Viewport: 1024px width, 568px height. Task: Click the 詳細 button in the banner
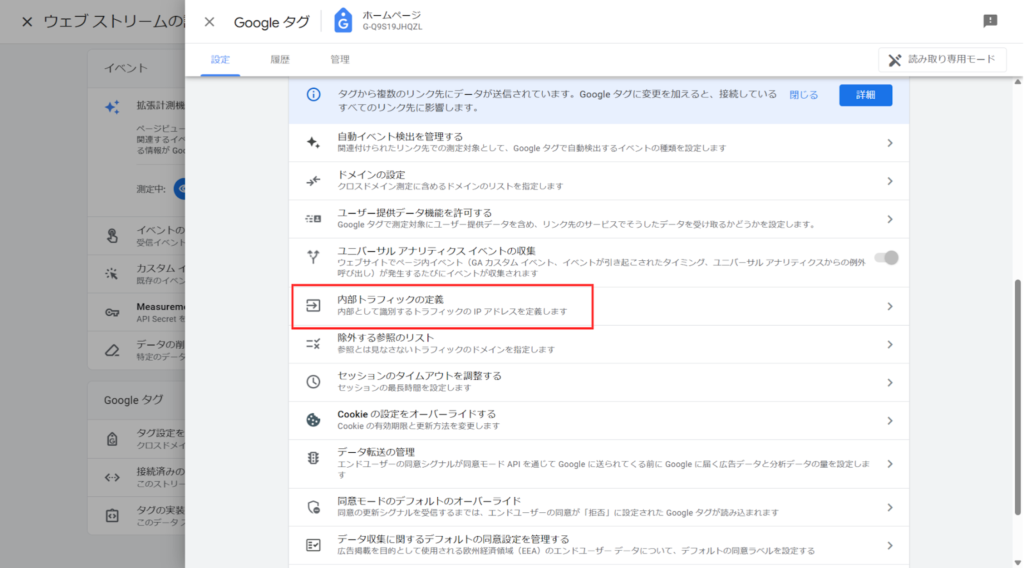tap(865, 95)
